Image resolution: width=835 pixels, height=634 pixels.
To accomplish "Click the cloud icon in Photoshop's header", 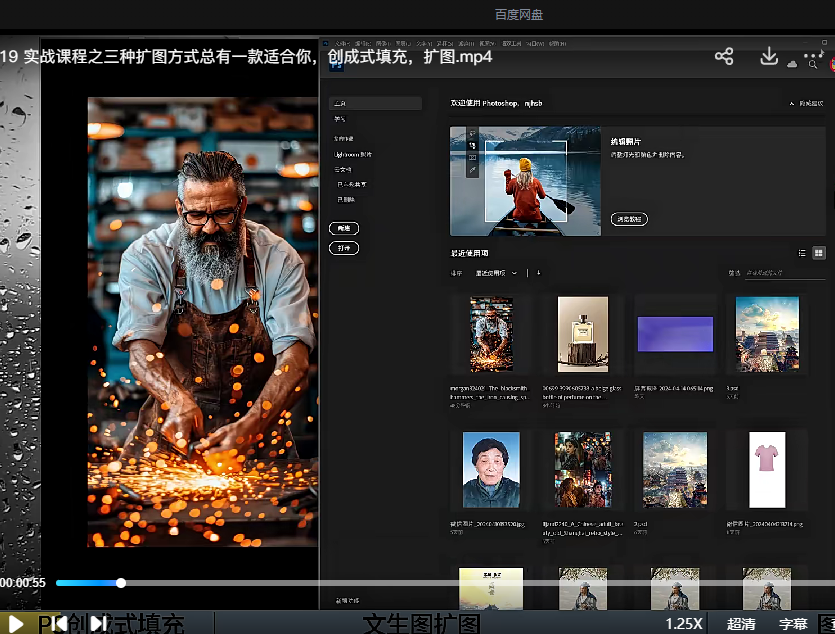I will coord(792,64).
